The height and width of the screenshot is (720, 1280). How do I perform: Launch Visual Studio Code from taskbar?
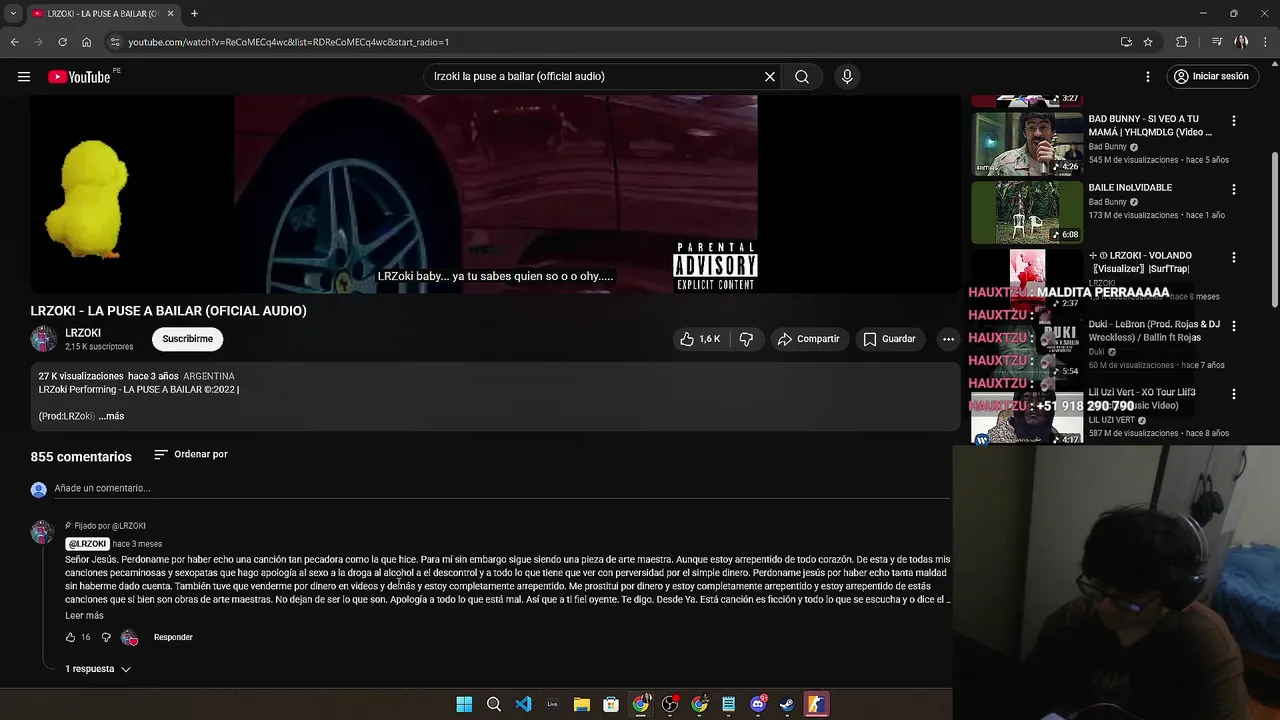523,704
